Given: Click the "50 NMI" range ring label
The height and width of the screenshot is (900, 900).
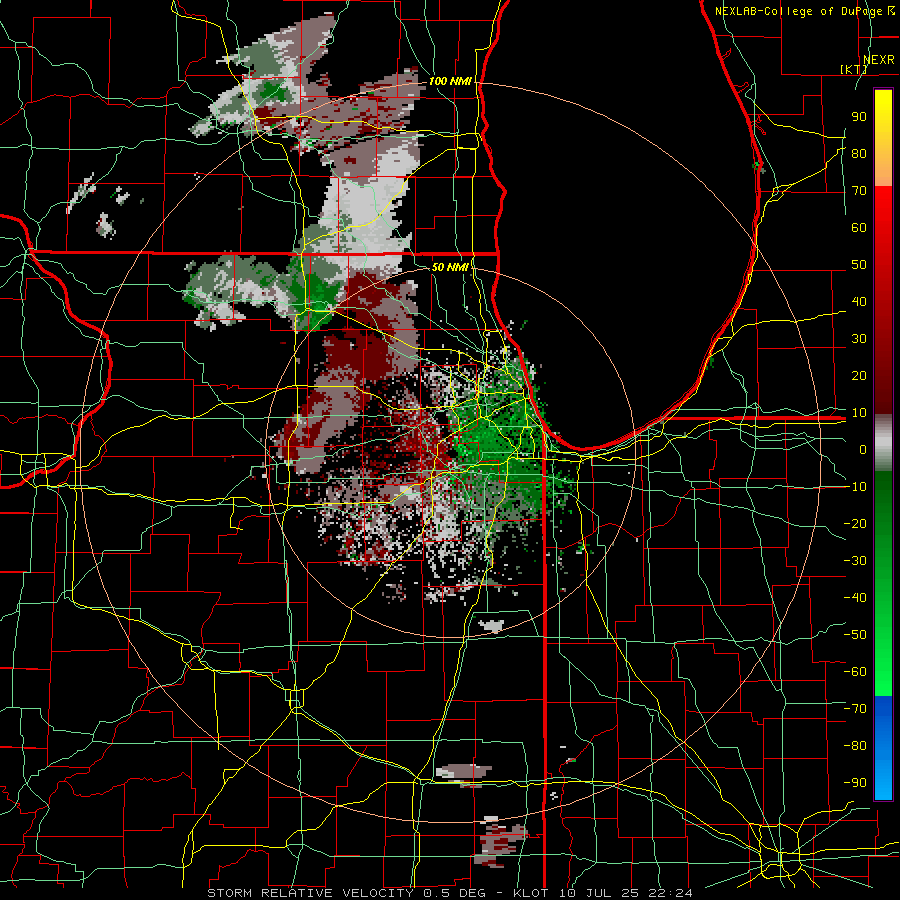Looking at the screenshot, I should coord(450,267).
